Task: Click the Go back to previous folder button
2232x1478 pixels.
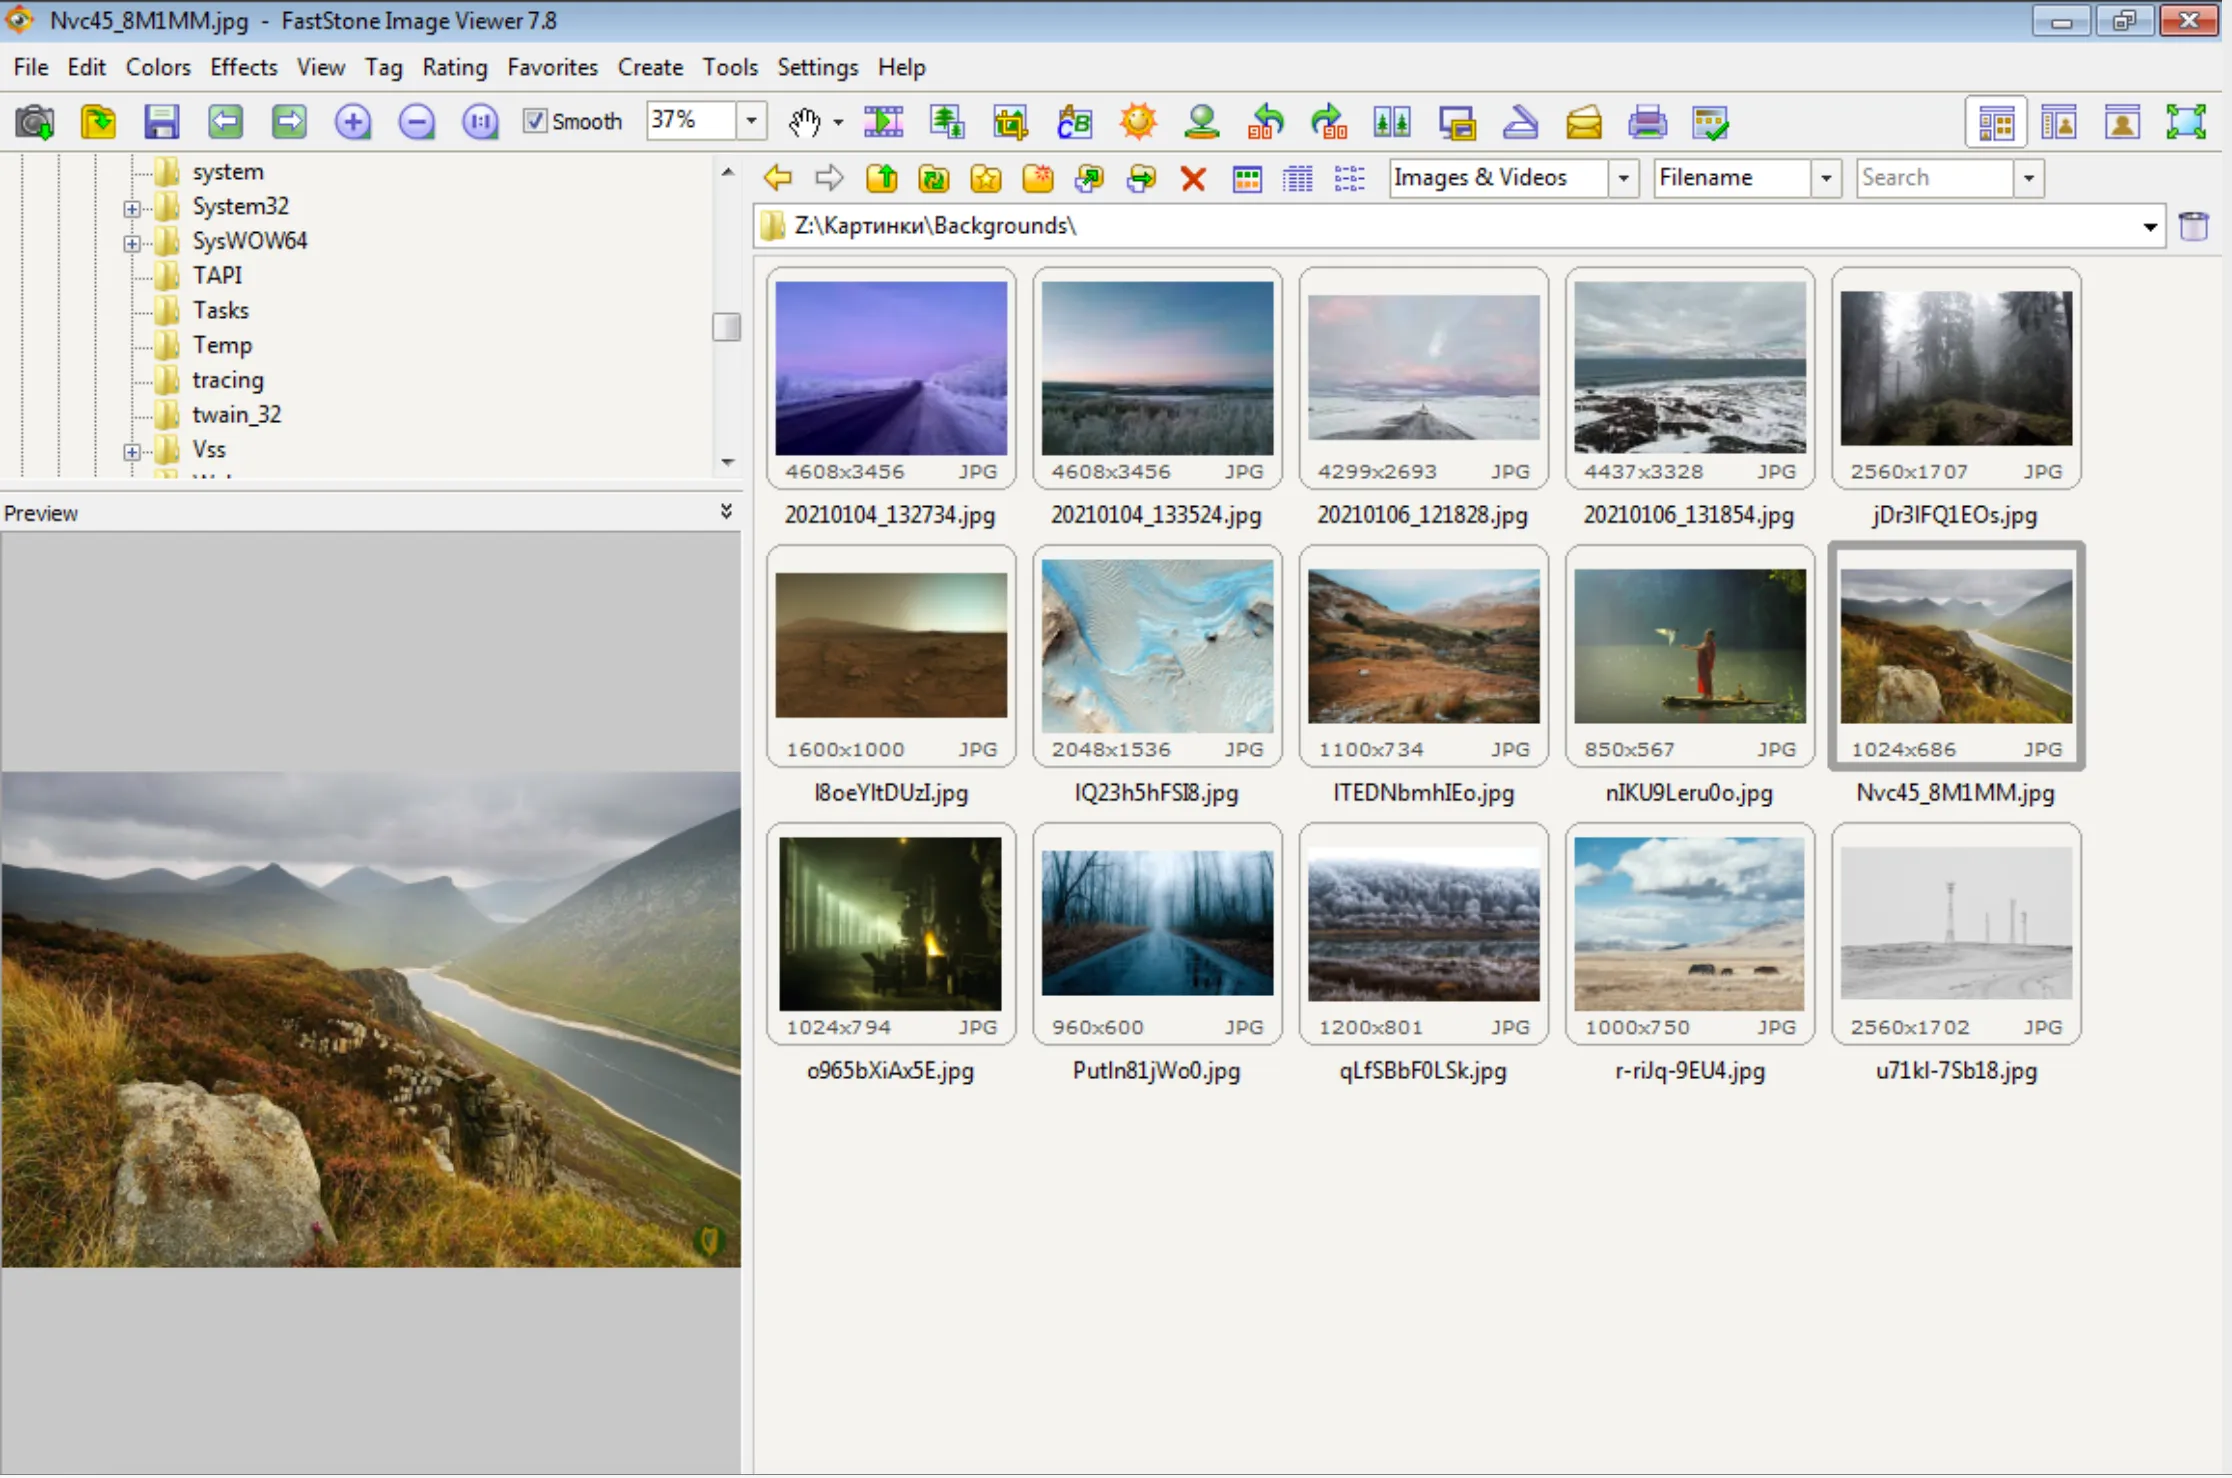Action: click(x=775, y=178)
